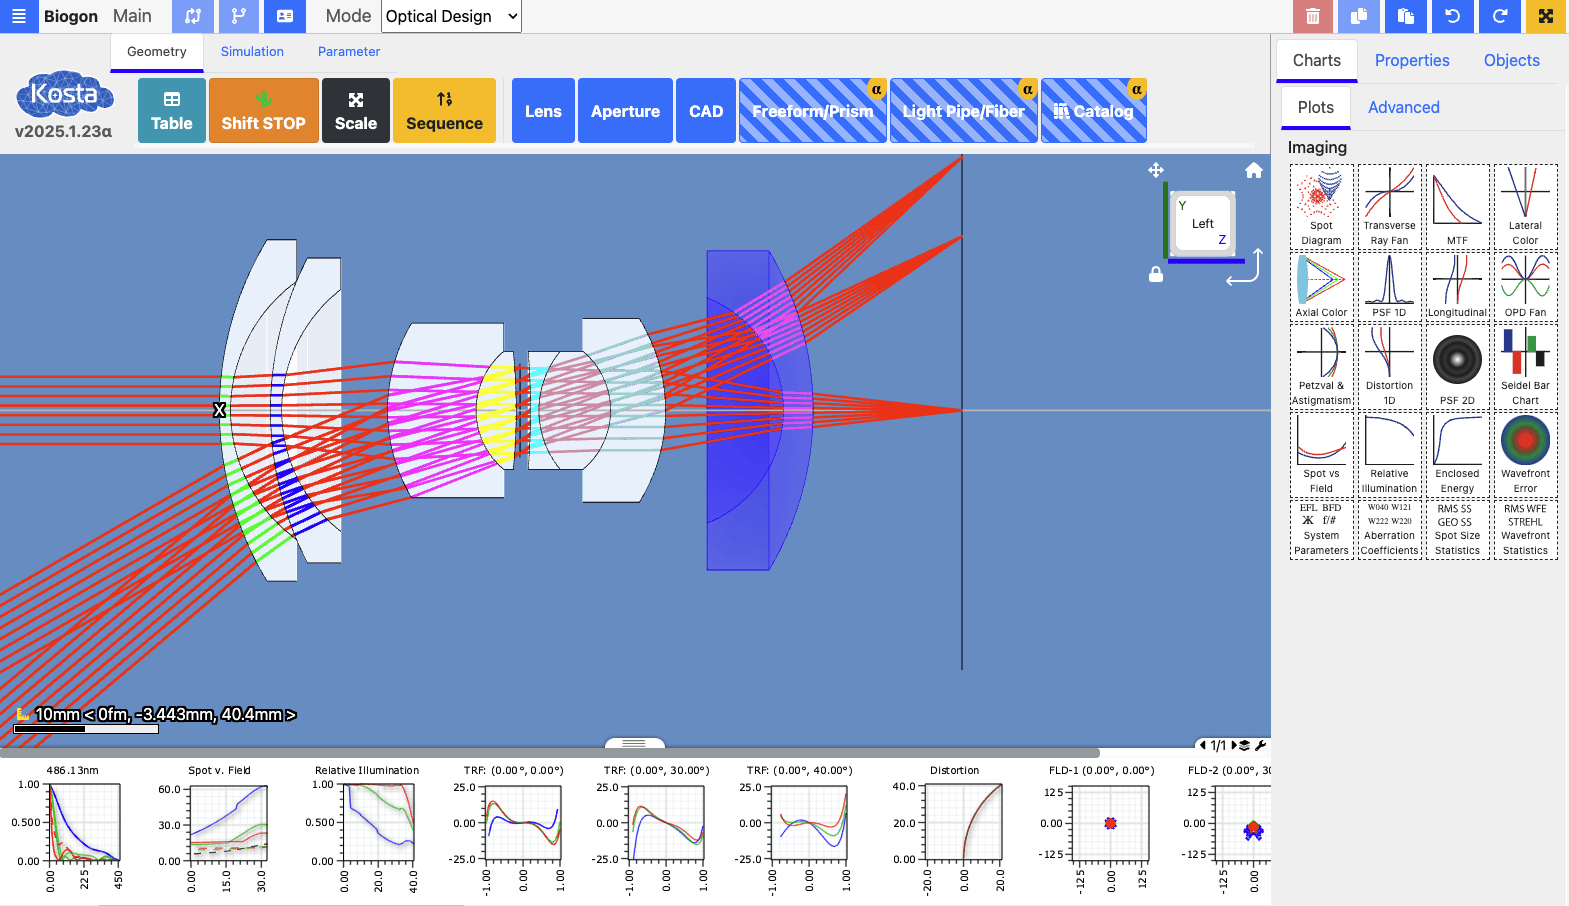Click the undo arrow icon
Viewport: 1569px width, 906px height.
tap(1452, 16)
